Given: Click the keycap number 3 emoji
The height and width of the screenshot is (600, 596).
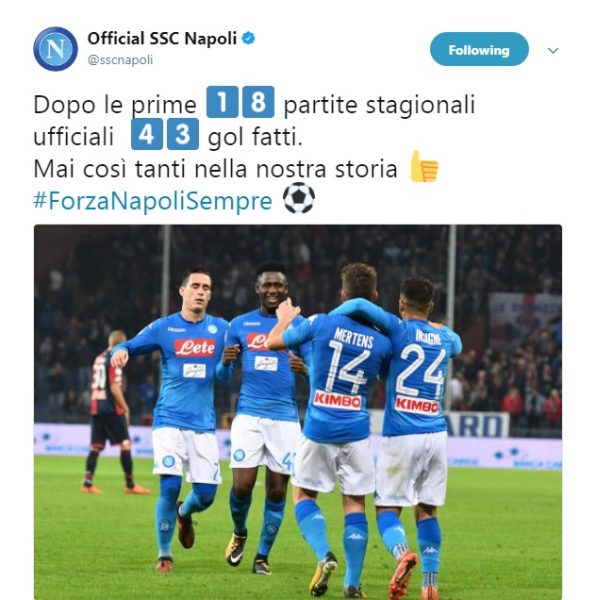Looking at the screenshot, I should click(x=183, y=134).
